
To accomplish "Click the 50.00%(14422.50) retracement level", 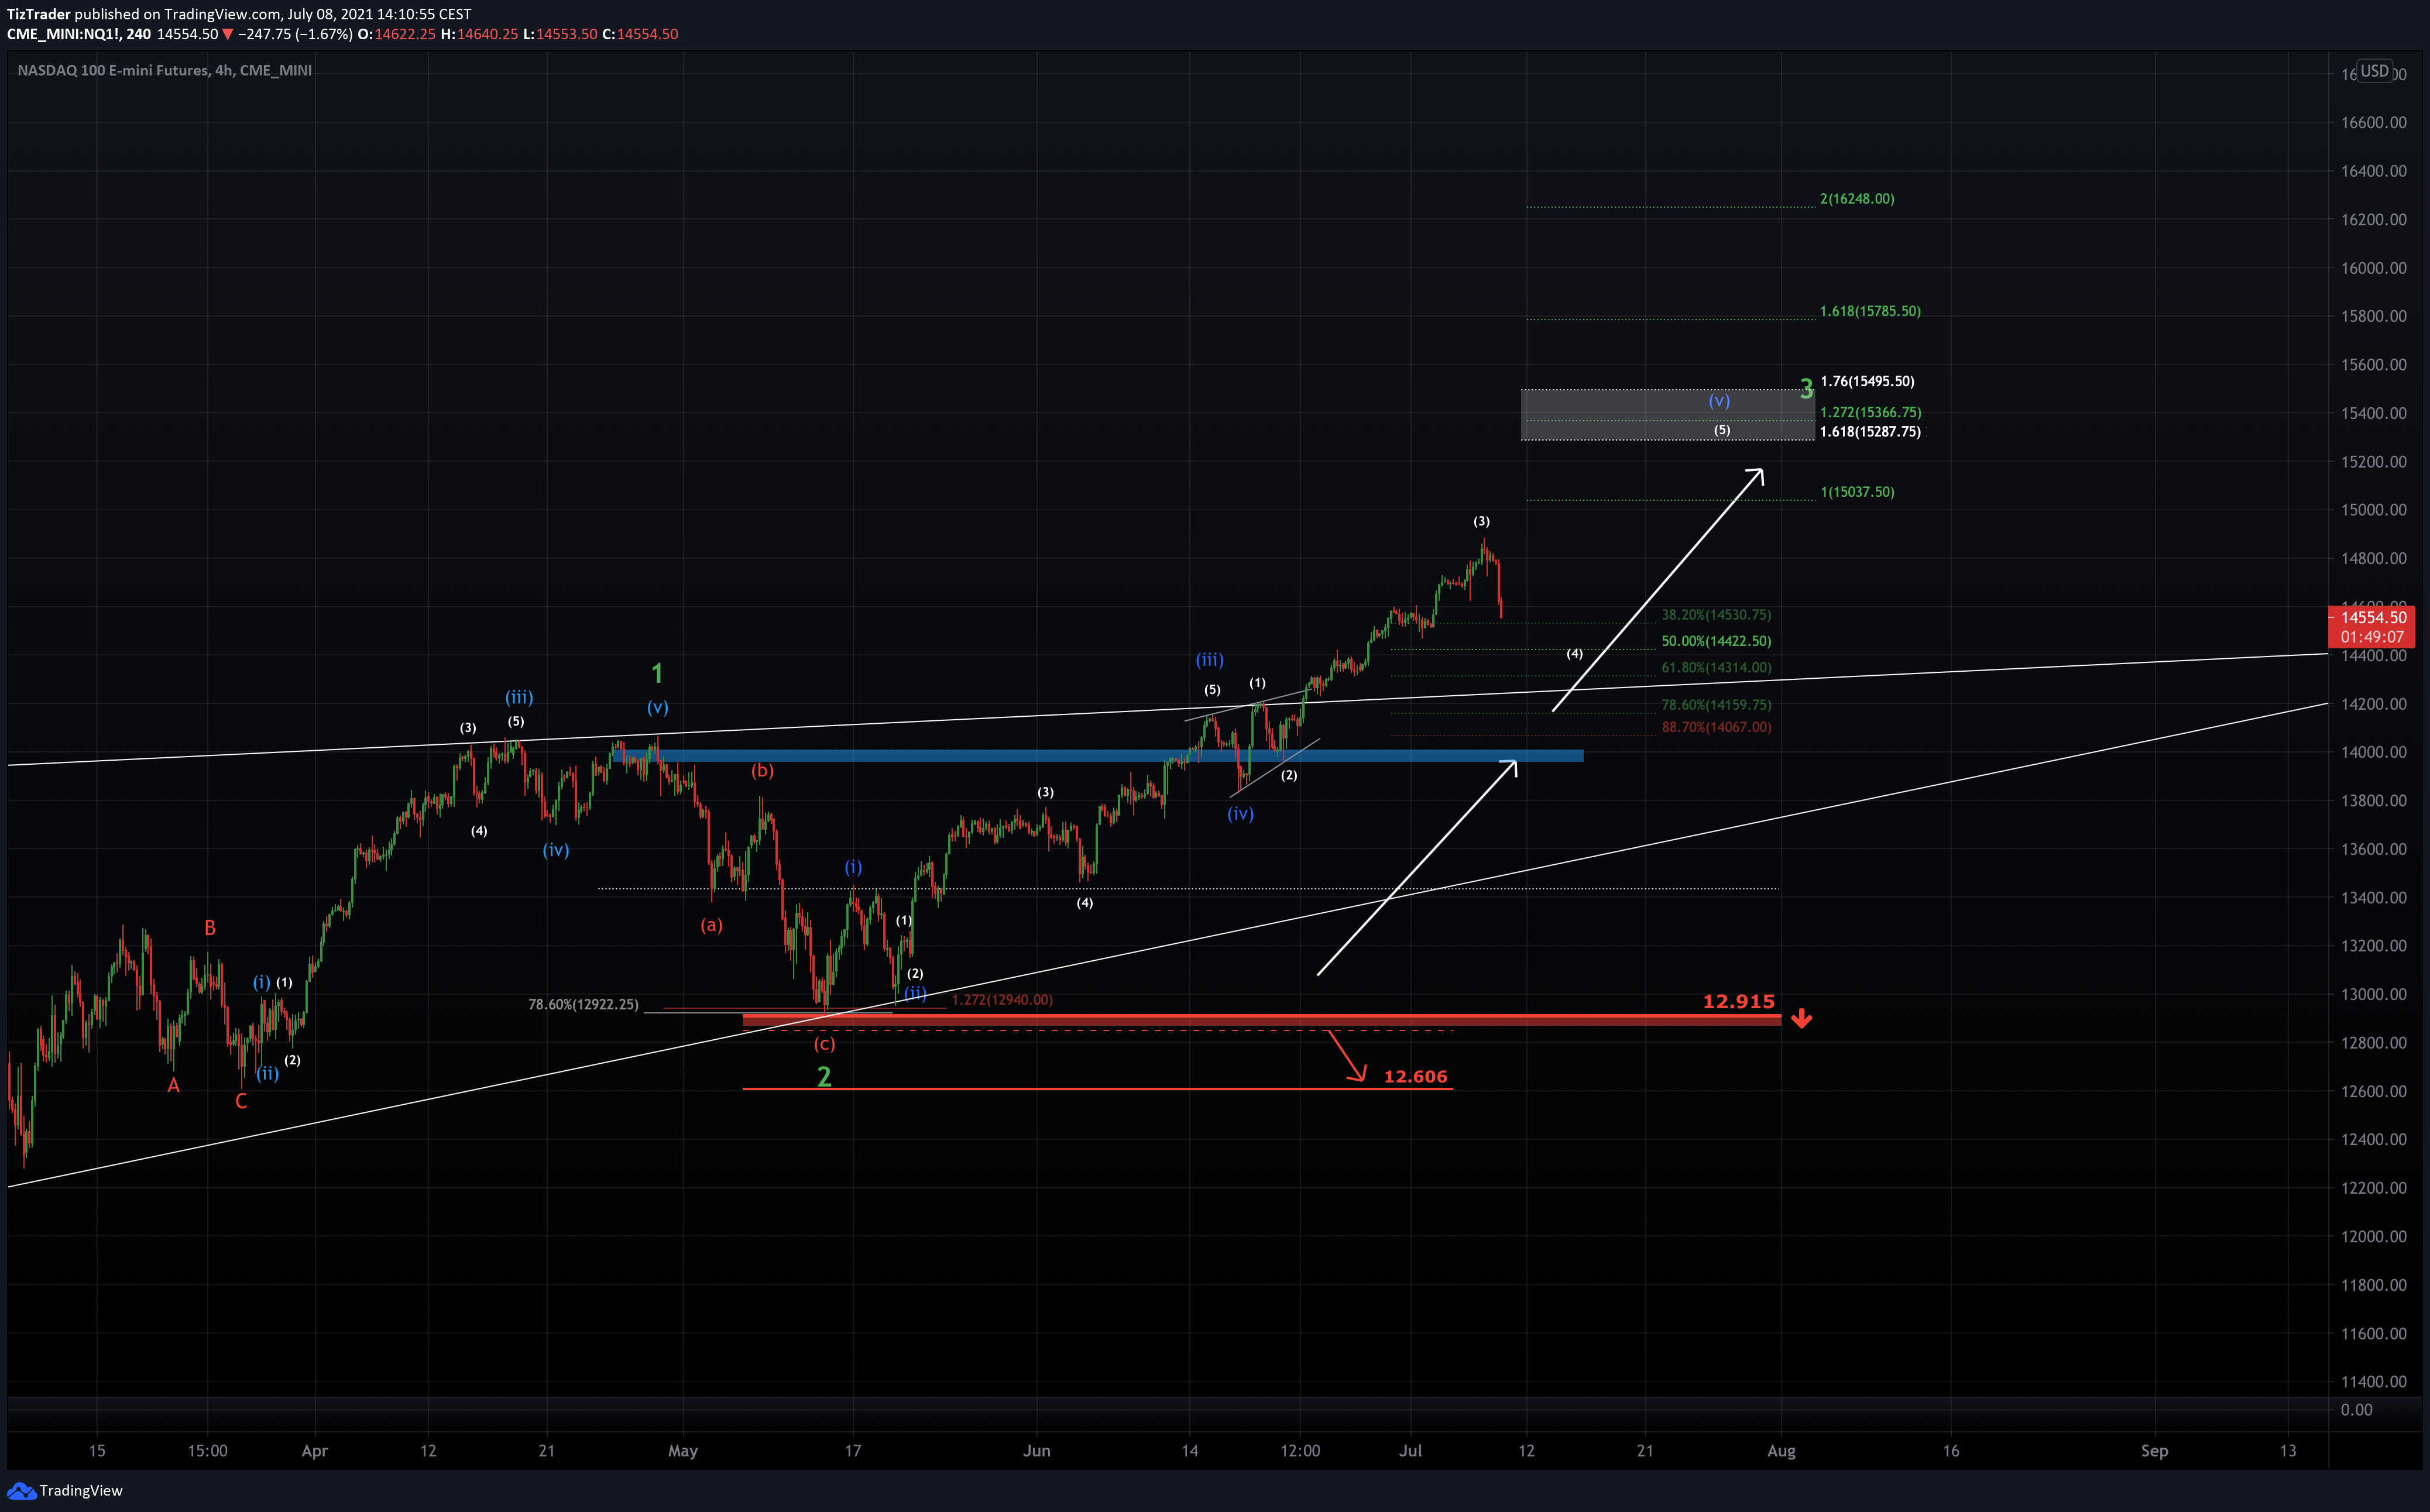I will click(1716, 641).
